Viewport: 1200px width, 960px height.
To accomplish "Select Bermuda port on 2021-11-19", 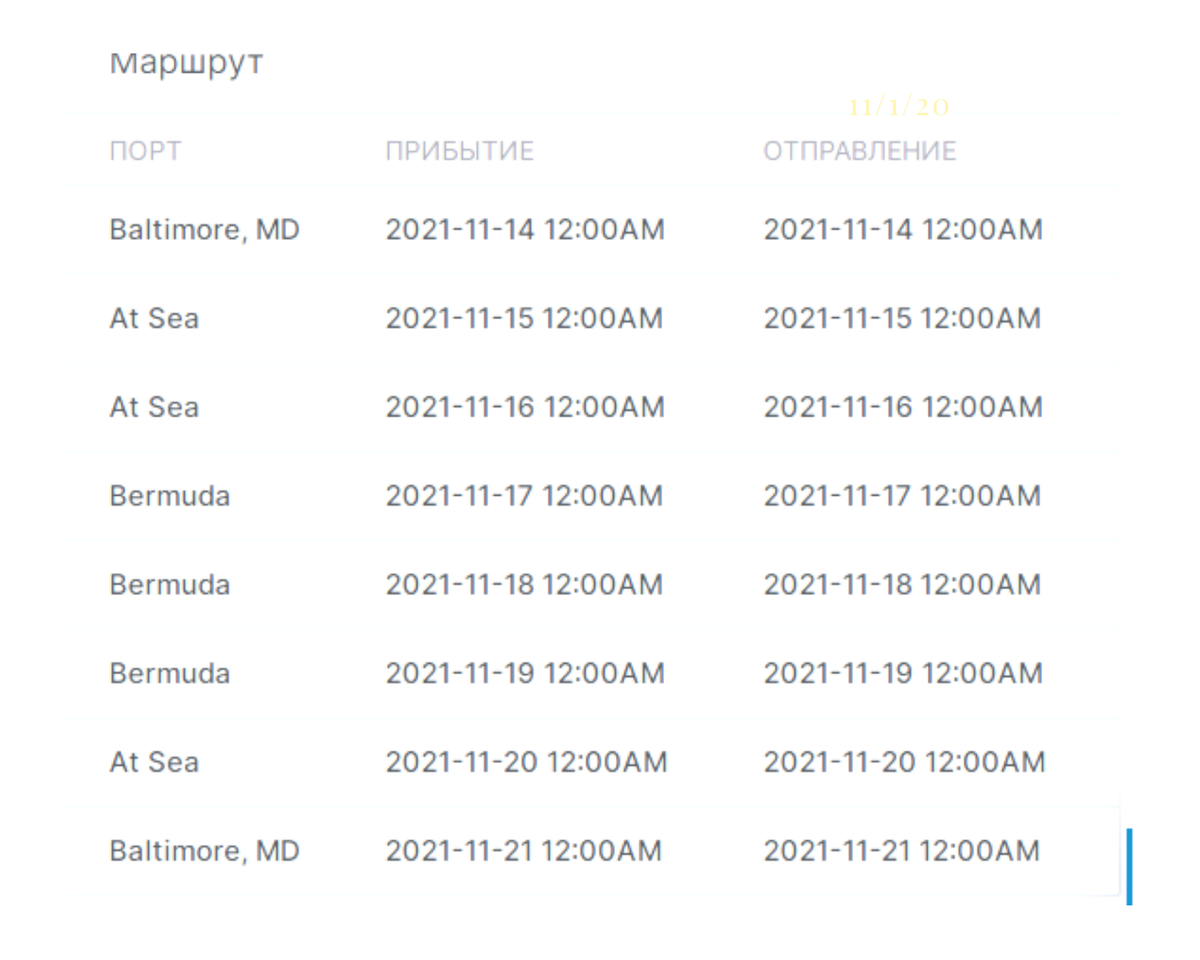I will 169,673.
